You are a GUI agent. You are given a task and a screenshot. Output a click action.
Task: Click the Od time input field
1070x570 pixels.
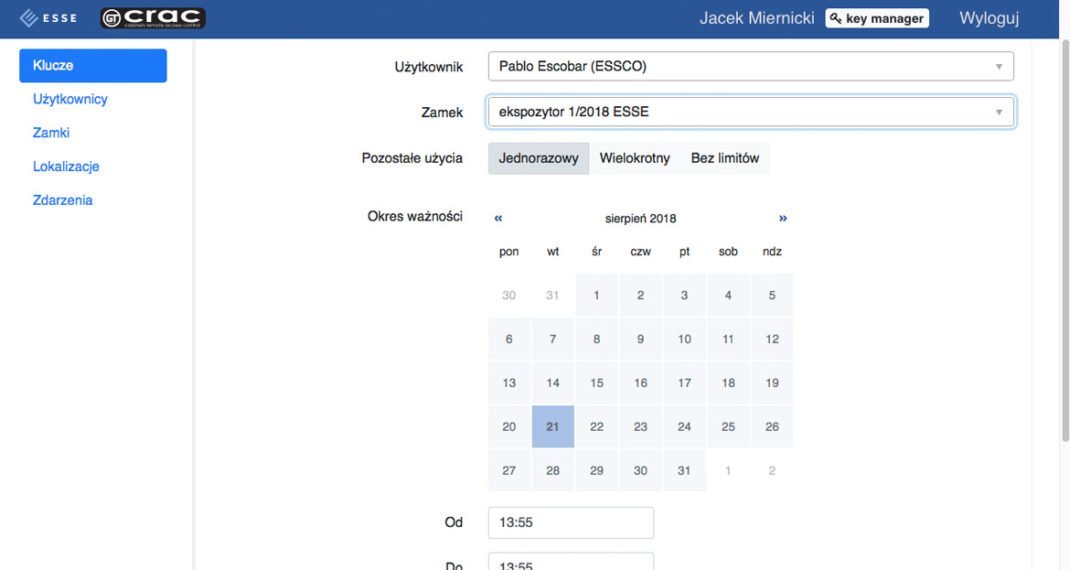(570, 522)
